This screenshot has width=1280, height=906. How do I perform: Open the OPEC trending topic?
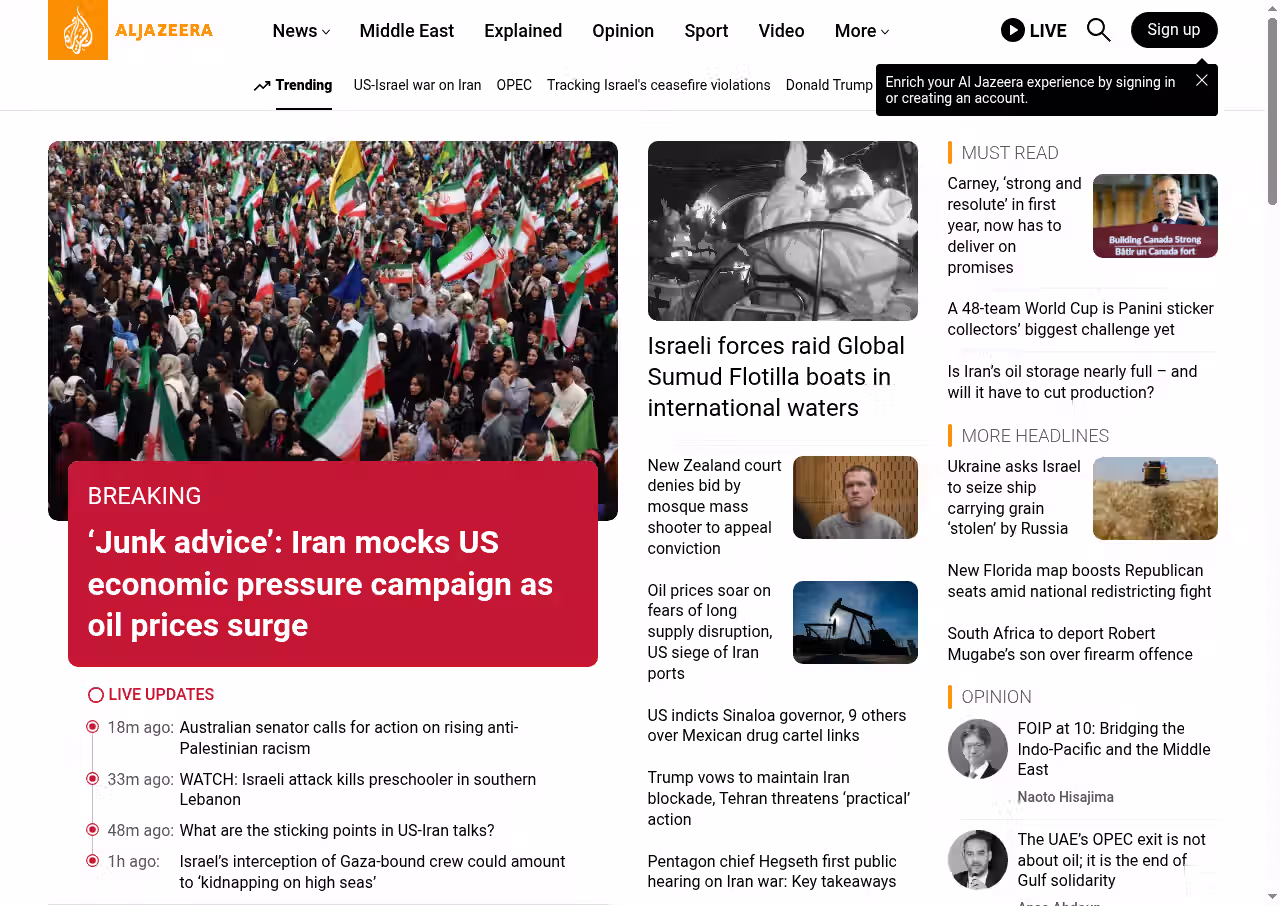514,85
